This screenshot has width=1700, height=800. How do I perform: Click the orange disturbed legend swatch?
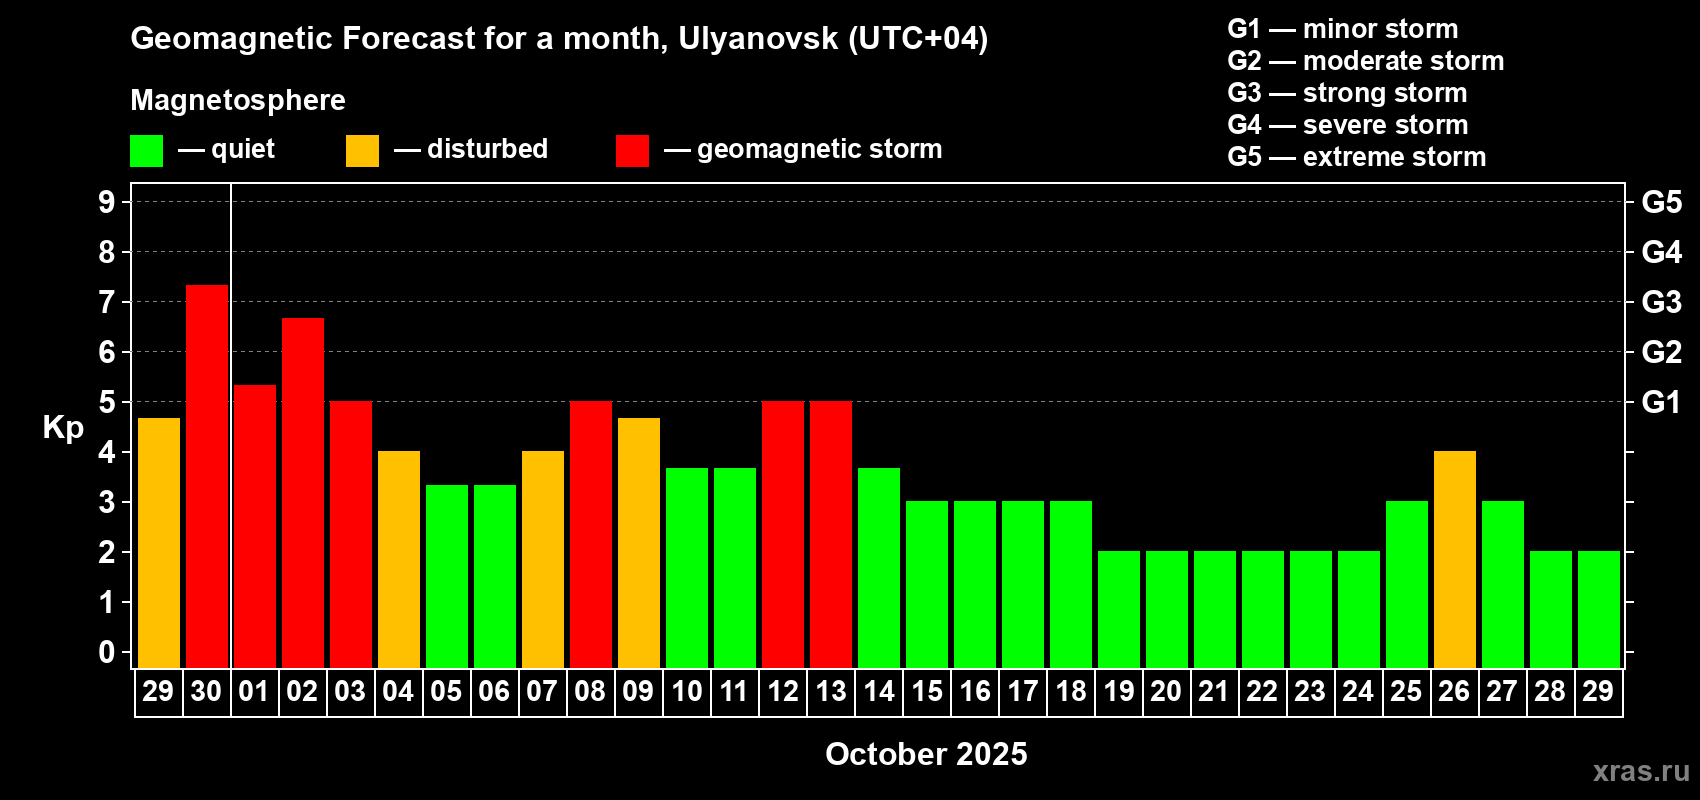pos(362,151)
